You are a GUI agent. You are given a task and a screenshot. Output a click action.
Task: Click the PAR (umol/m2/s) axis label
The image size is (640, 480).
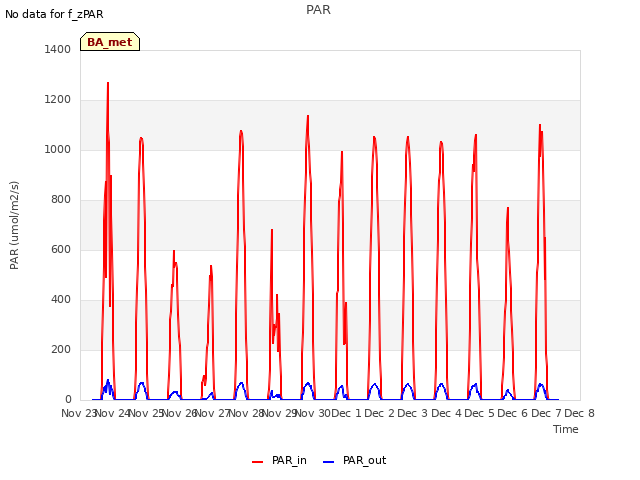point(14,225)
